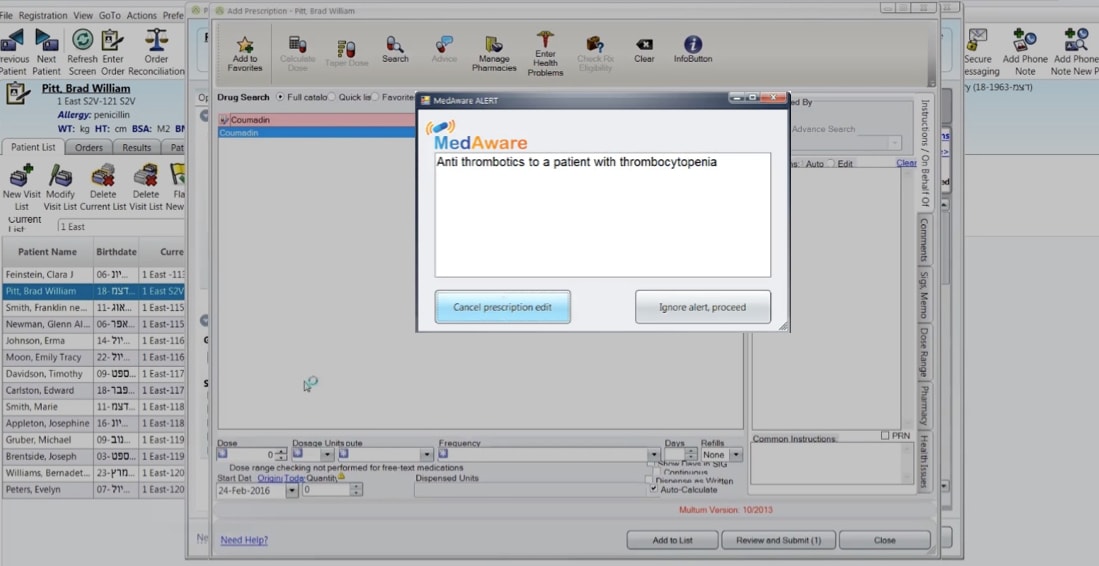
Task: Open prescription Search pill icon
Action: 395,44
